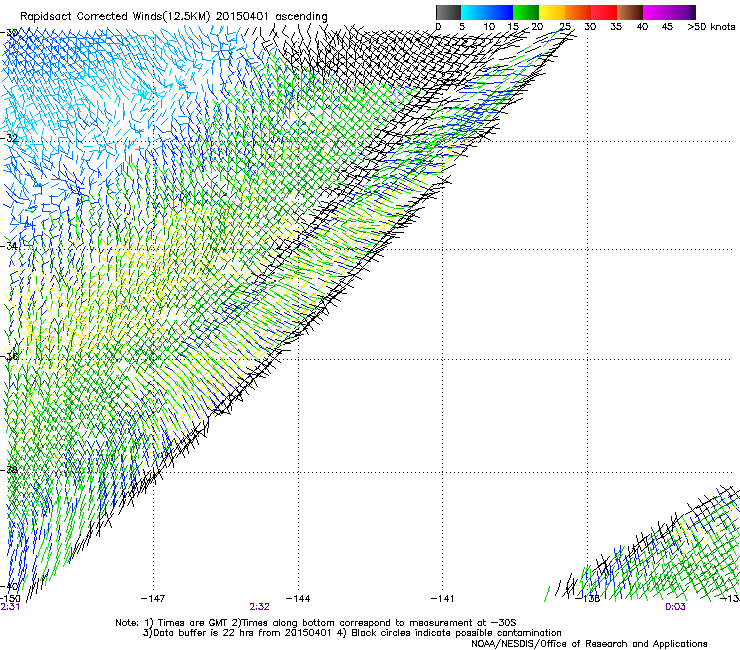Click the -144 longitude axis label

(298, 599)
